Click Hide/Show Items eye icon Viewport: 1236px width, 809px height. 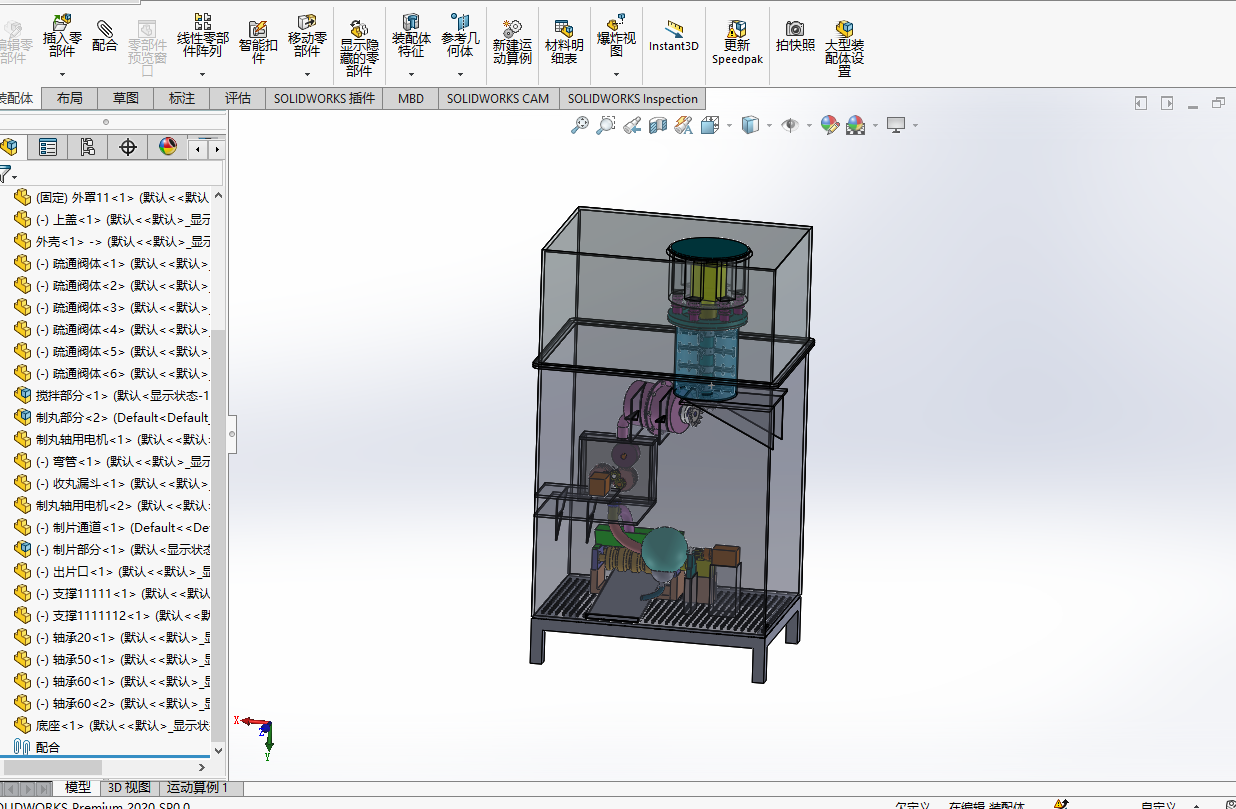[x=790, y=125]
